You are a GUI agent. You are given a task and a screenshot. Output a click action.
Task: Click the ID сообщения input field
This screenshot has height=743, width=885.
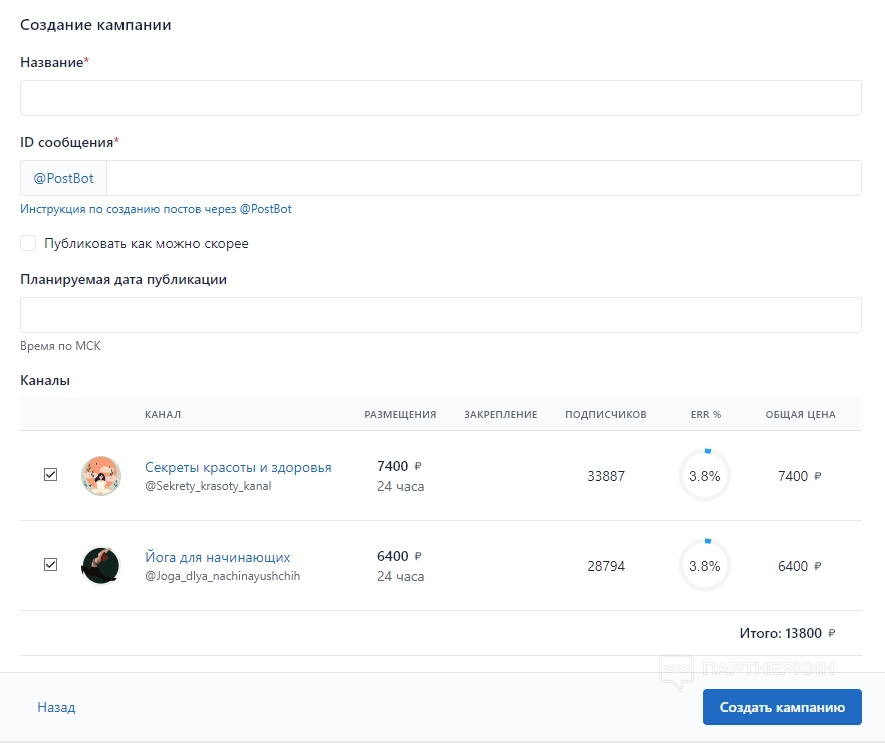coord(483,178)
